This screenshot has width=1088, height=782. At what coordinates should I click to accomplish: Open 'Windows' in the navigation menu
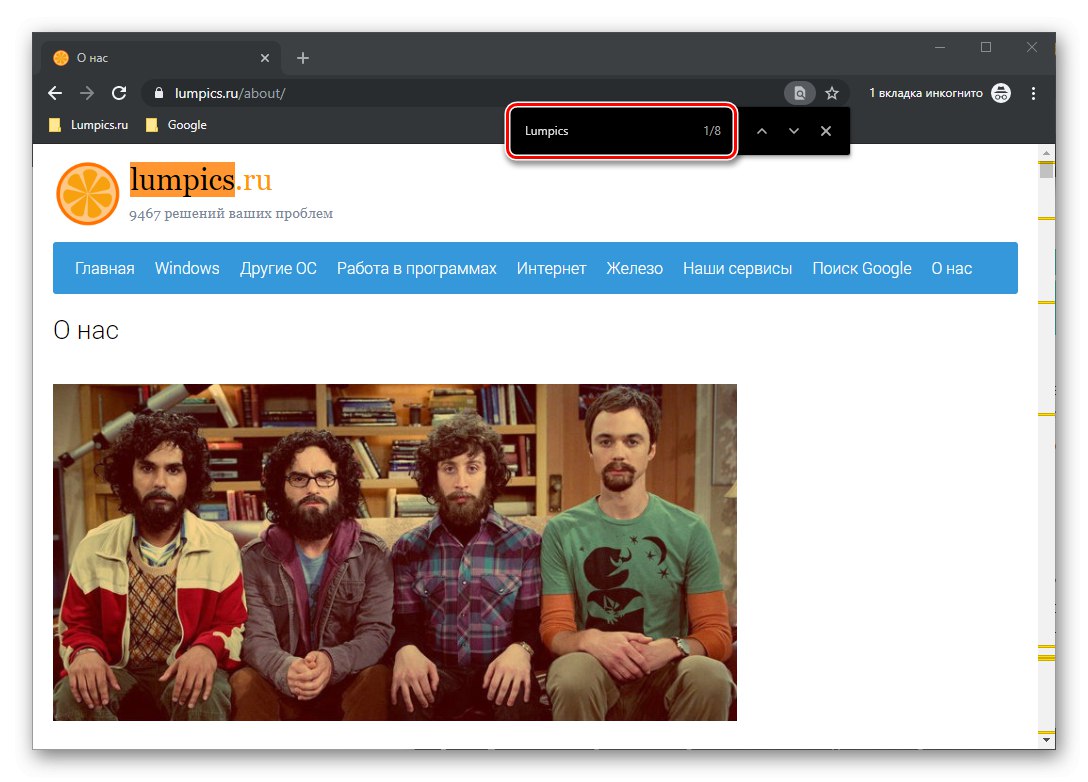(187, 269)
